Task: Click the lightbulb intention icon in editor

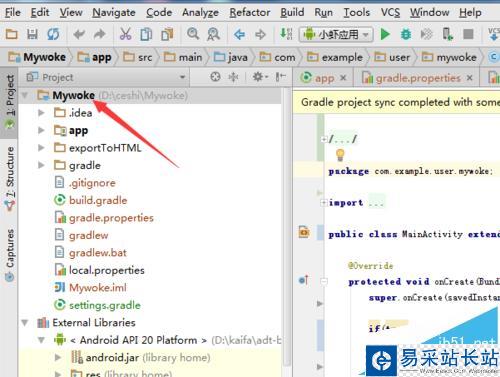Action: coord(340,155)
